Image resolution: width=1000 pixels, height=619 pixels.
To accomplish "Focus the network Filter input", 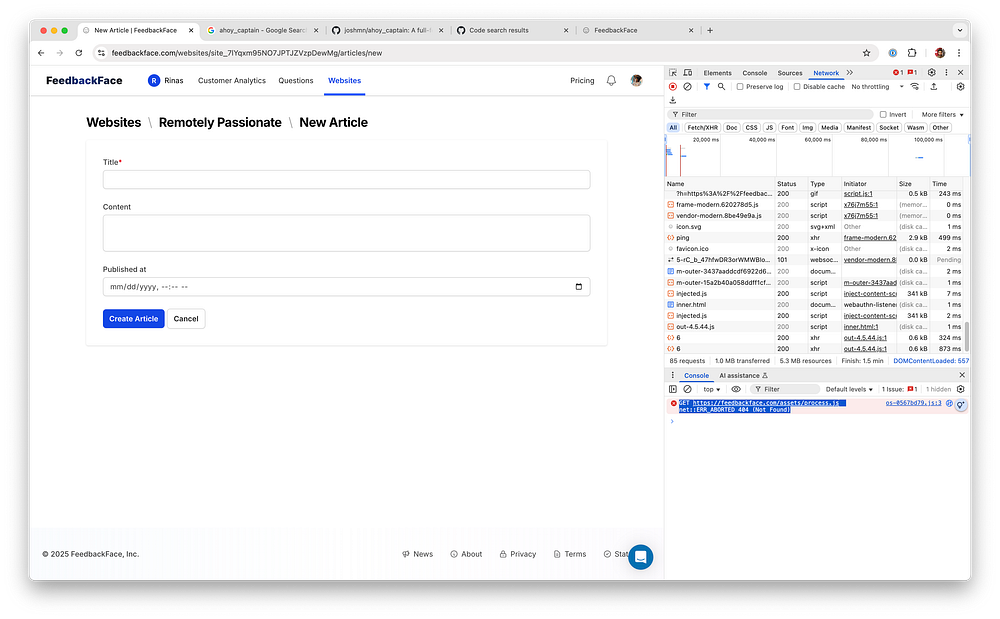I will pyautogui.click(x=770, y=115).
